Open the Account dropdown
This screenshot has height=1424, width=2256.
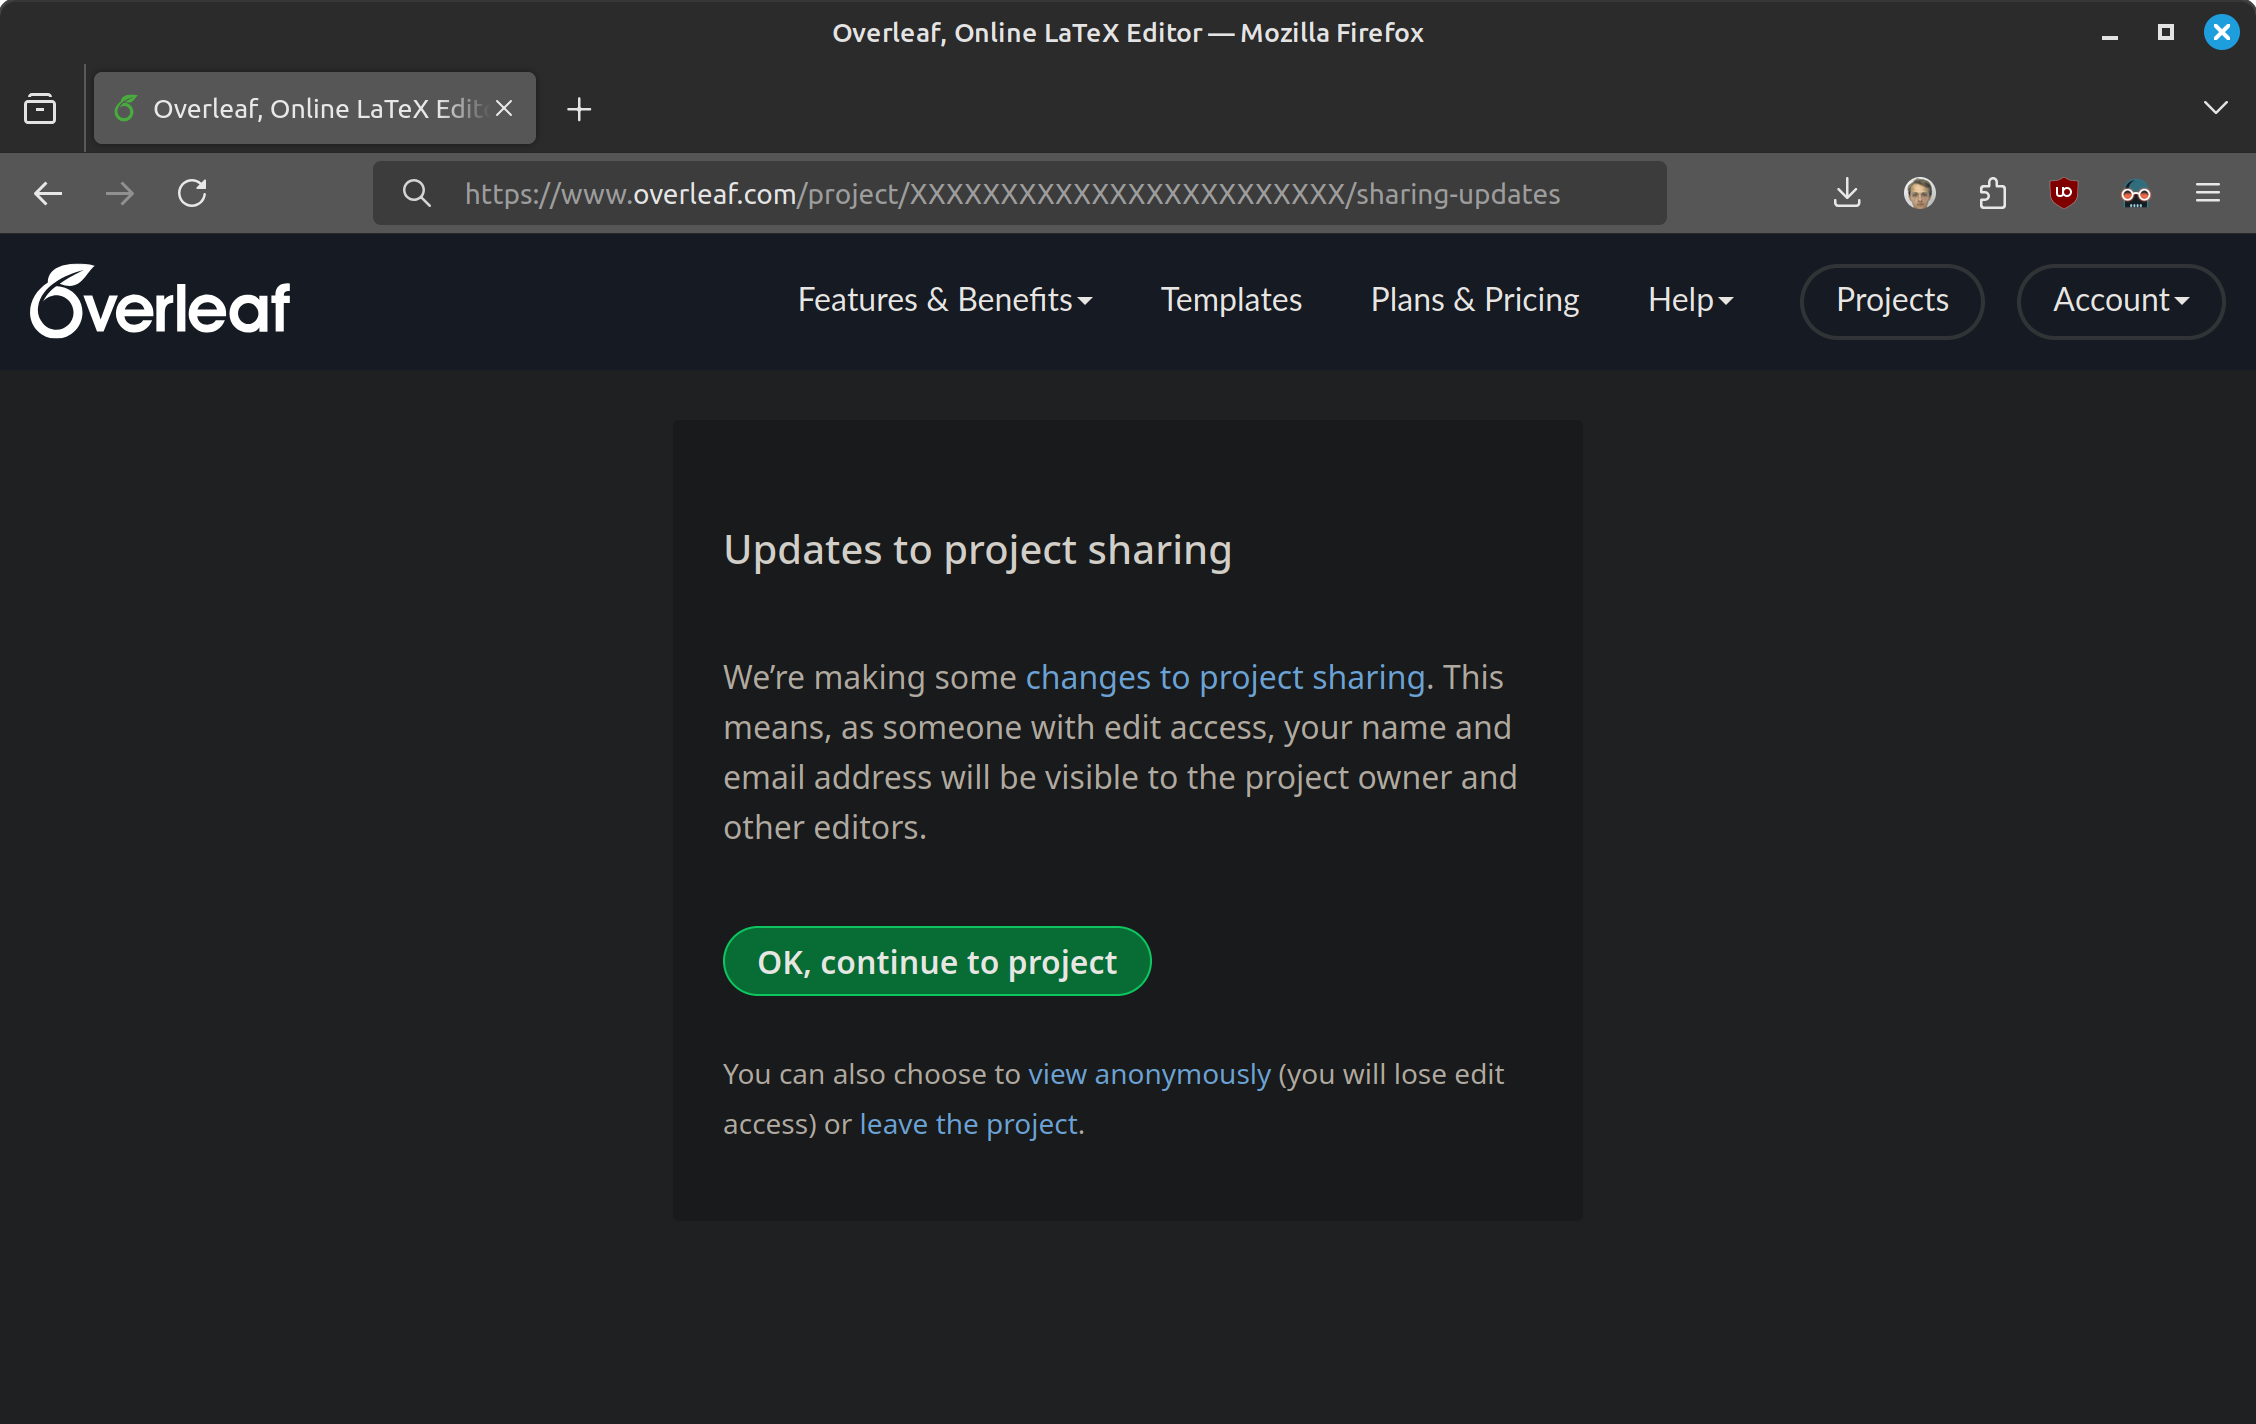[2120, 300]
